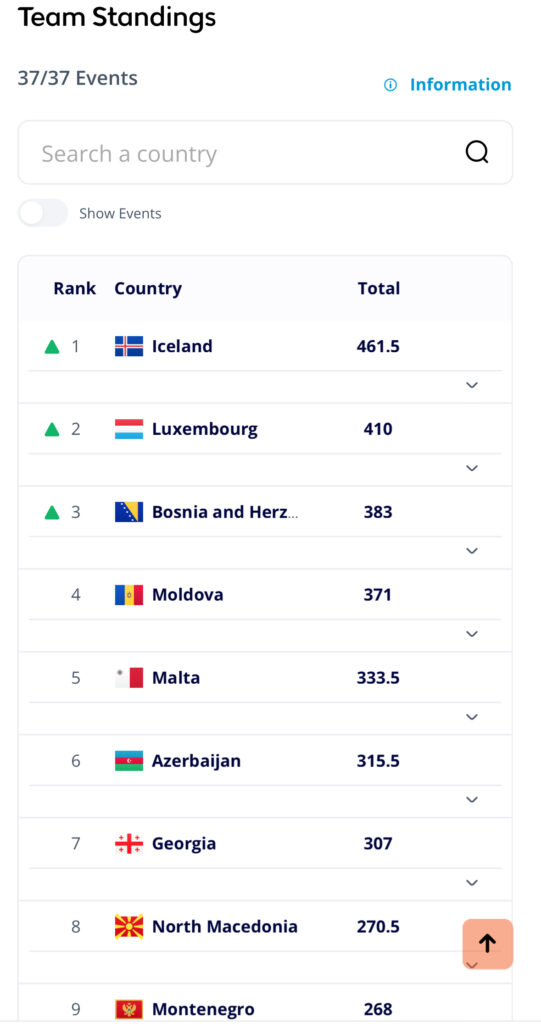Expand the Iceland row details chevron
541x1024 pixels.
[472, 385]
